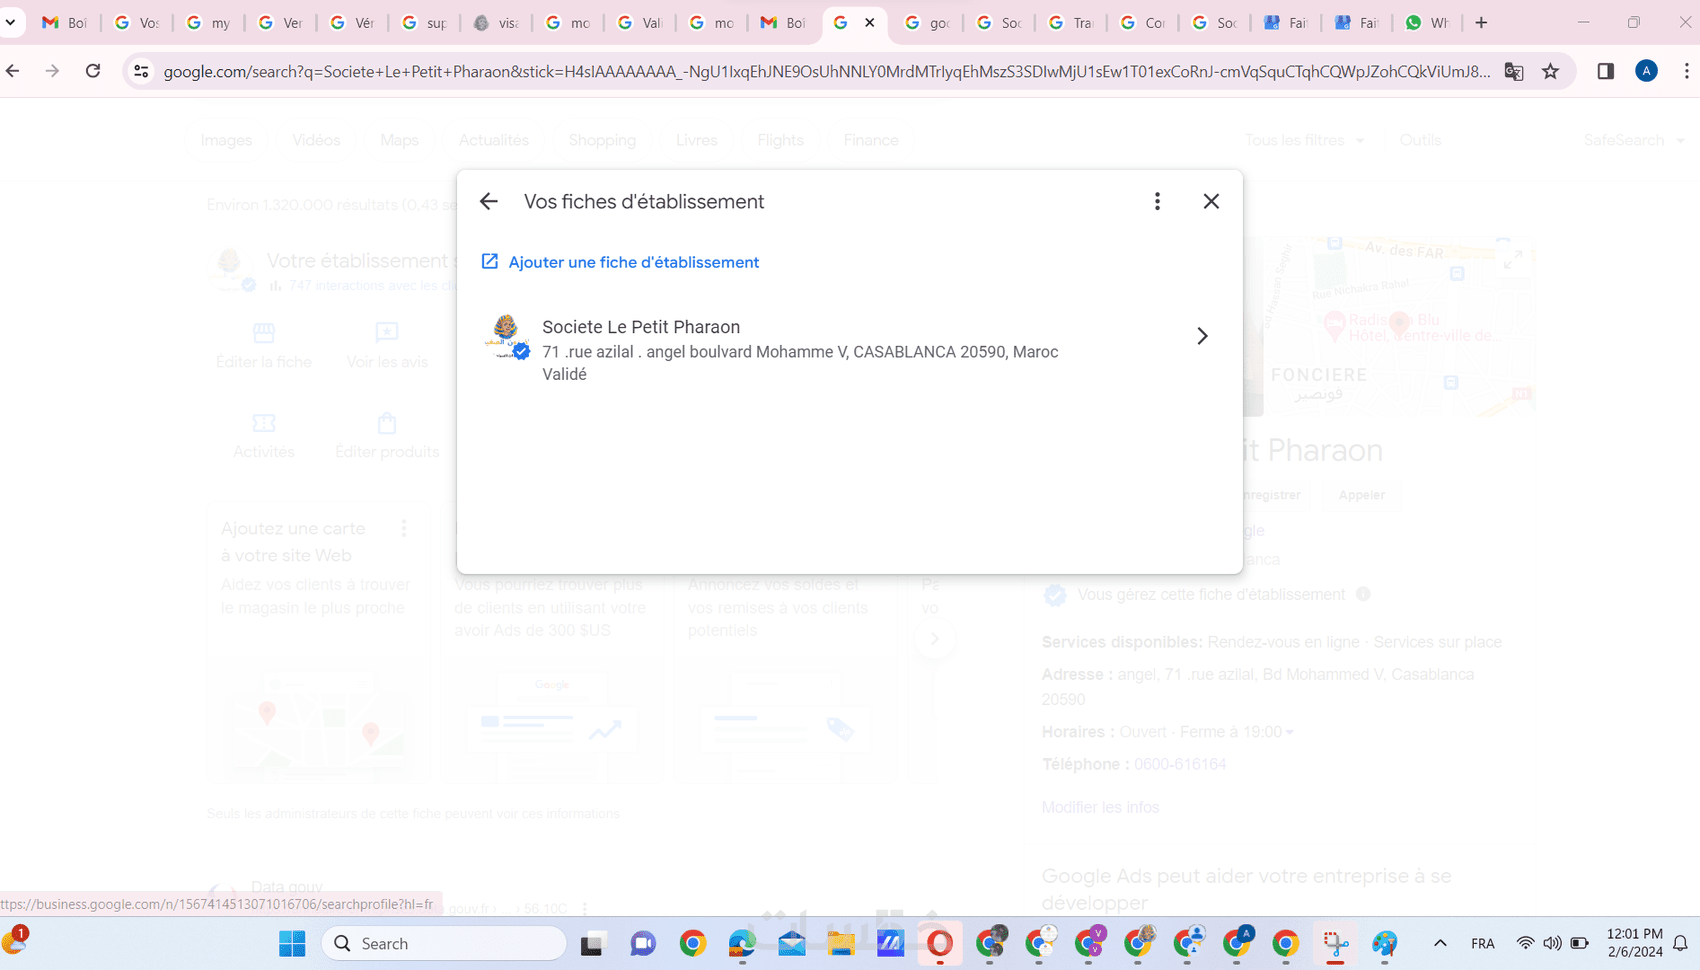Select the Livres search filter
Viewport: 1700px width, 970px height.
697,140
